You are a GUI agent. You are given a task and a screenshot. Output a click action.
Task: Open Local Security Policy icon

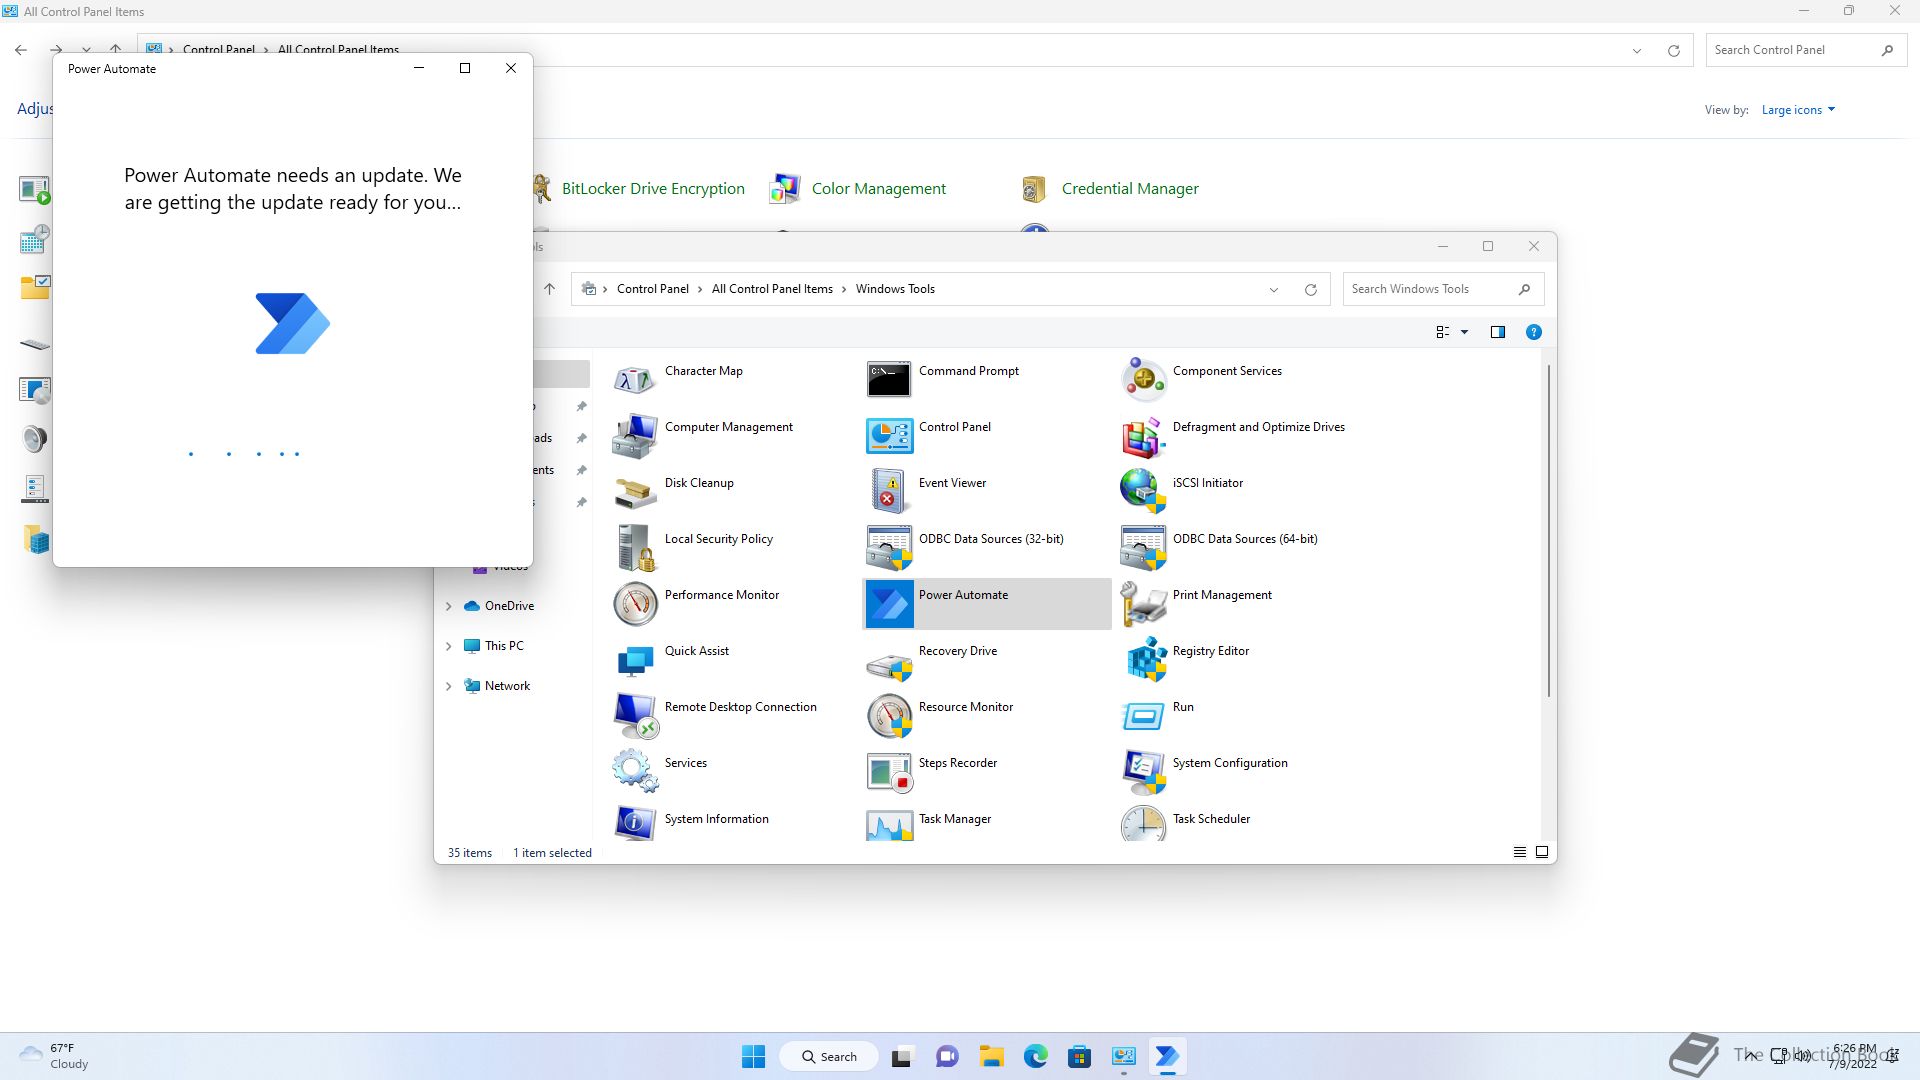click(x=634, y=548)
